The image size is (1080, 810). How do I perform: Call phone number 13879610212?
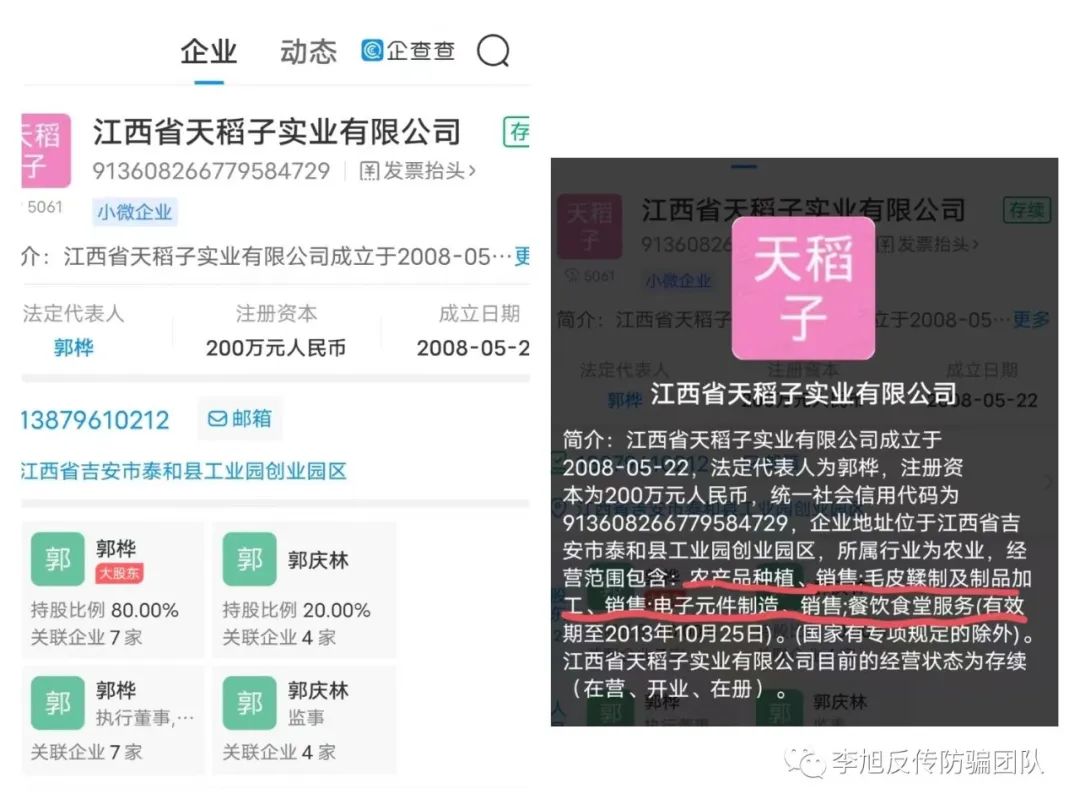click(95, 419)
